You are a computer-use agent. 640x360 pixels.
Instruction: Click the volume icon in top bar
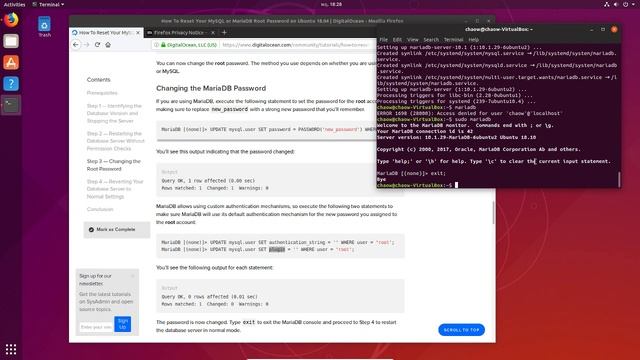coord(616,4)
